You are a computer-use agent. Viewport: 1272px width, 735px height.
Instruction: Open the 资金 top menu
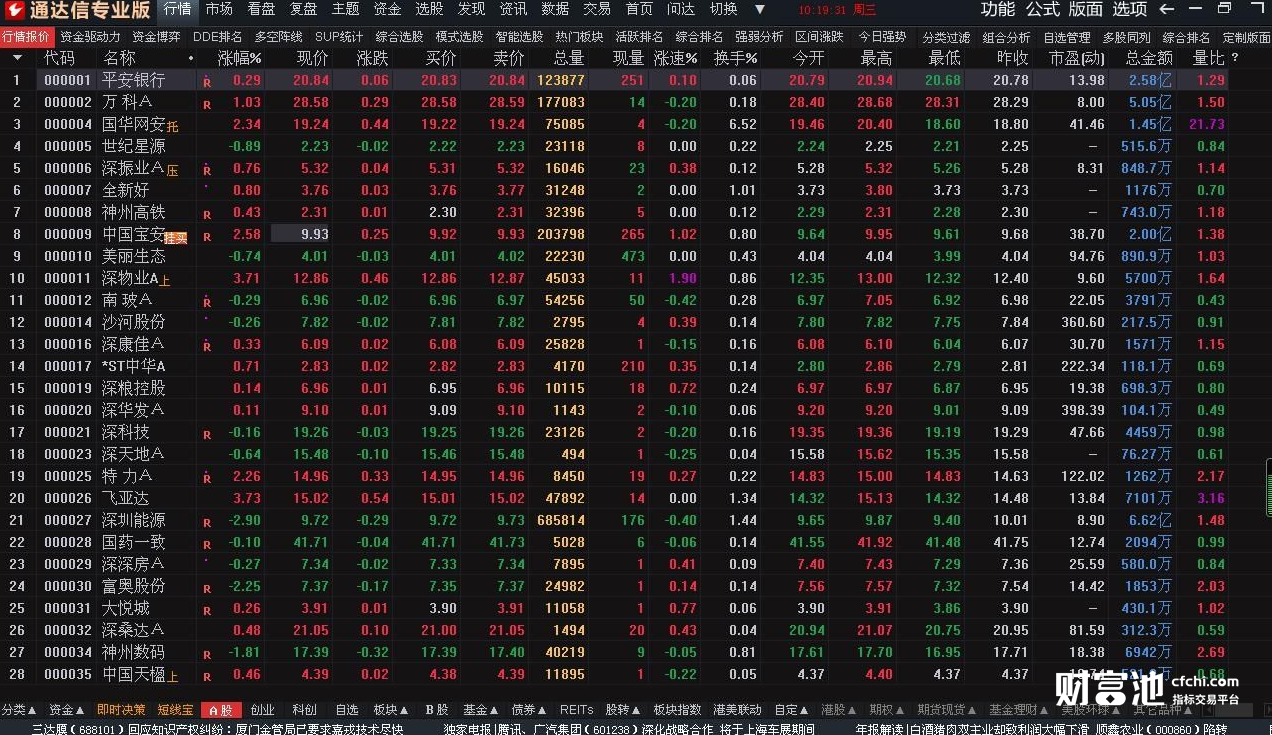pos(387,9)
